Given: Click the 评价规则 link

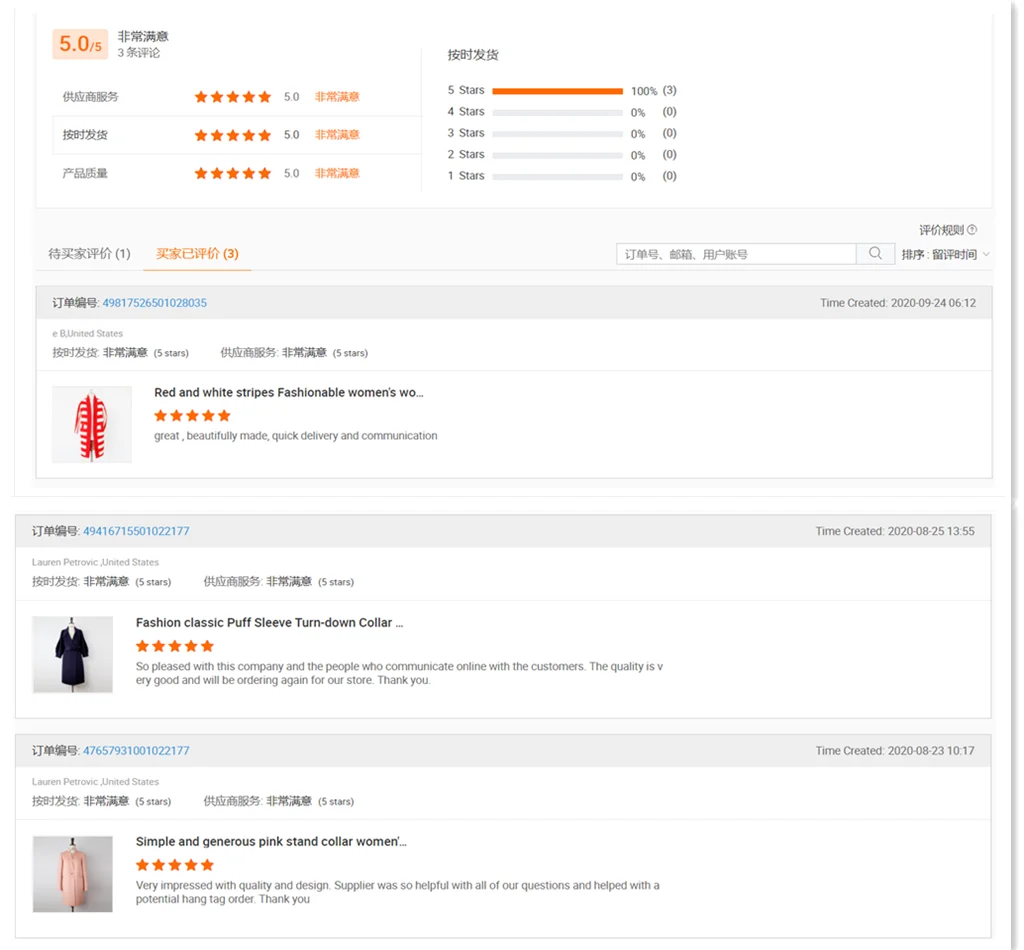Looking at the screenshot, I should pos(941,230).
